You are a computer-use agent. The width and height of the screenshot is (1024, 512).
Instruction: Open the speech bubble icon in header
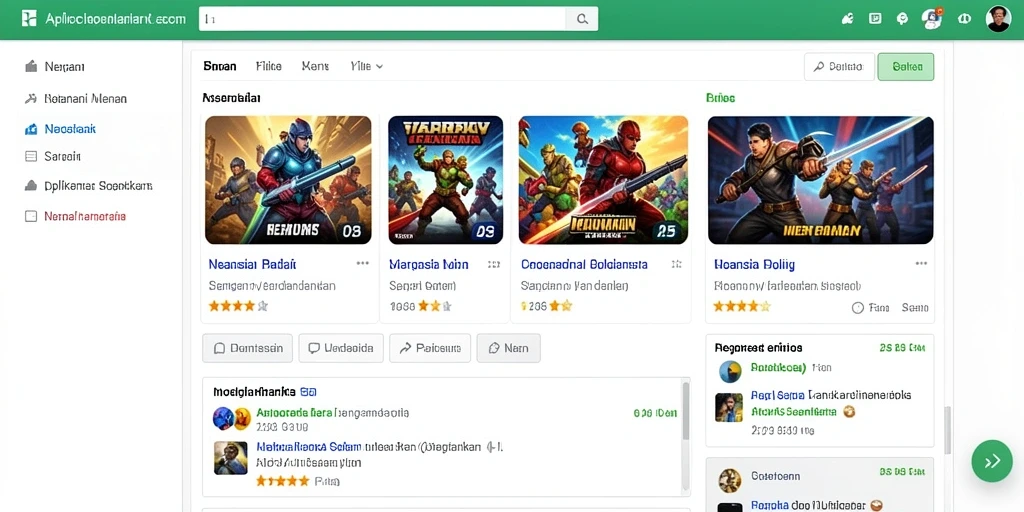coord(903,19)
